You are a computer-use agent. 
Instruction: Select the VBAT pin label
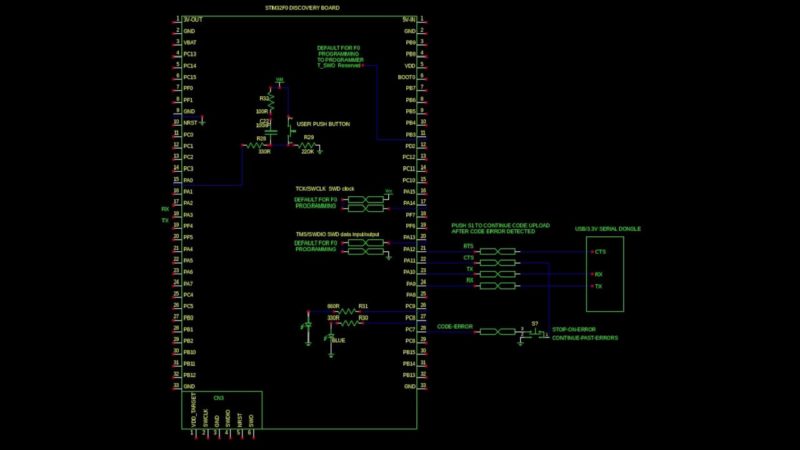tap(190, 42)
